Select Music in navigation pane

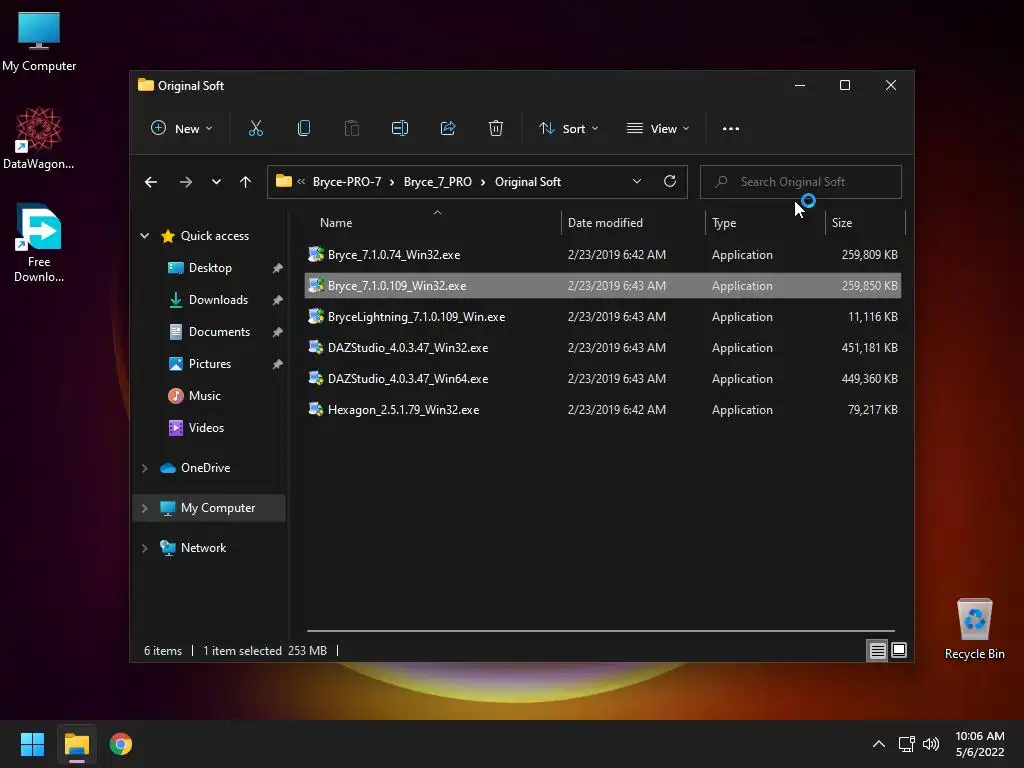point(204,396)
